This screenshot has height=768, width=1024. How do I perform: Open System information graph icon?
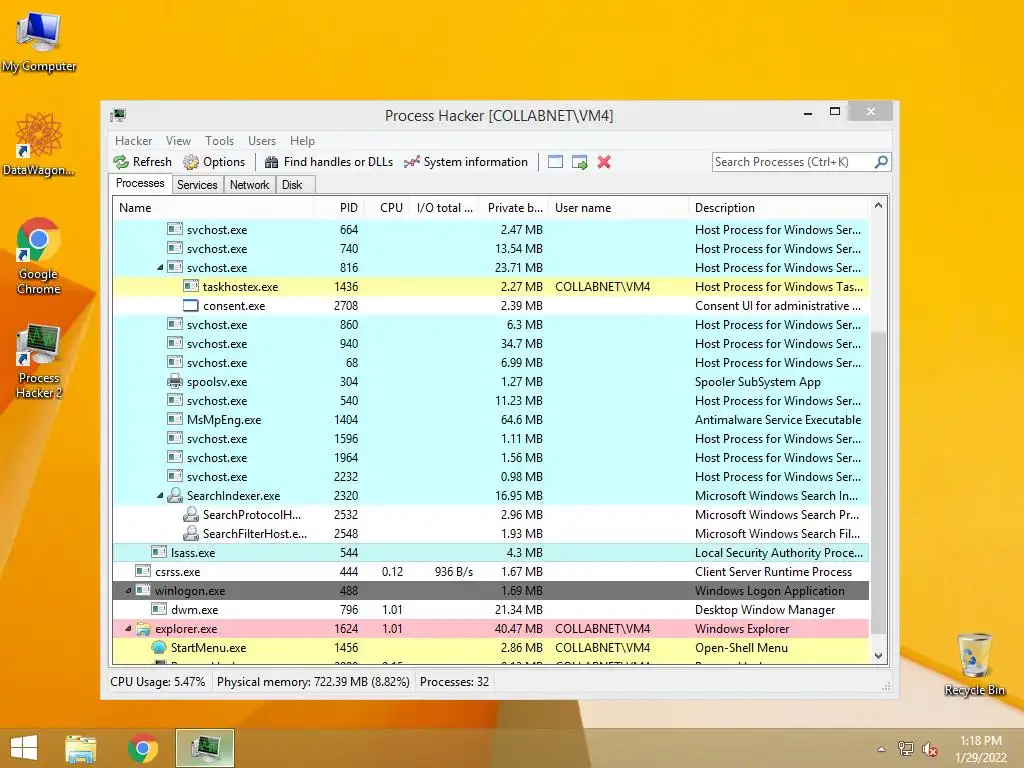pyautogui.click(x=411, y=162)
